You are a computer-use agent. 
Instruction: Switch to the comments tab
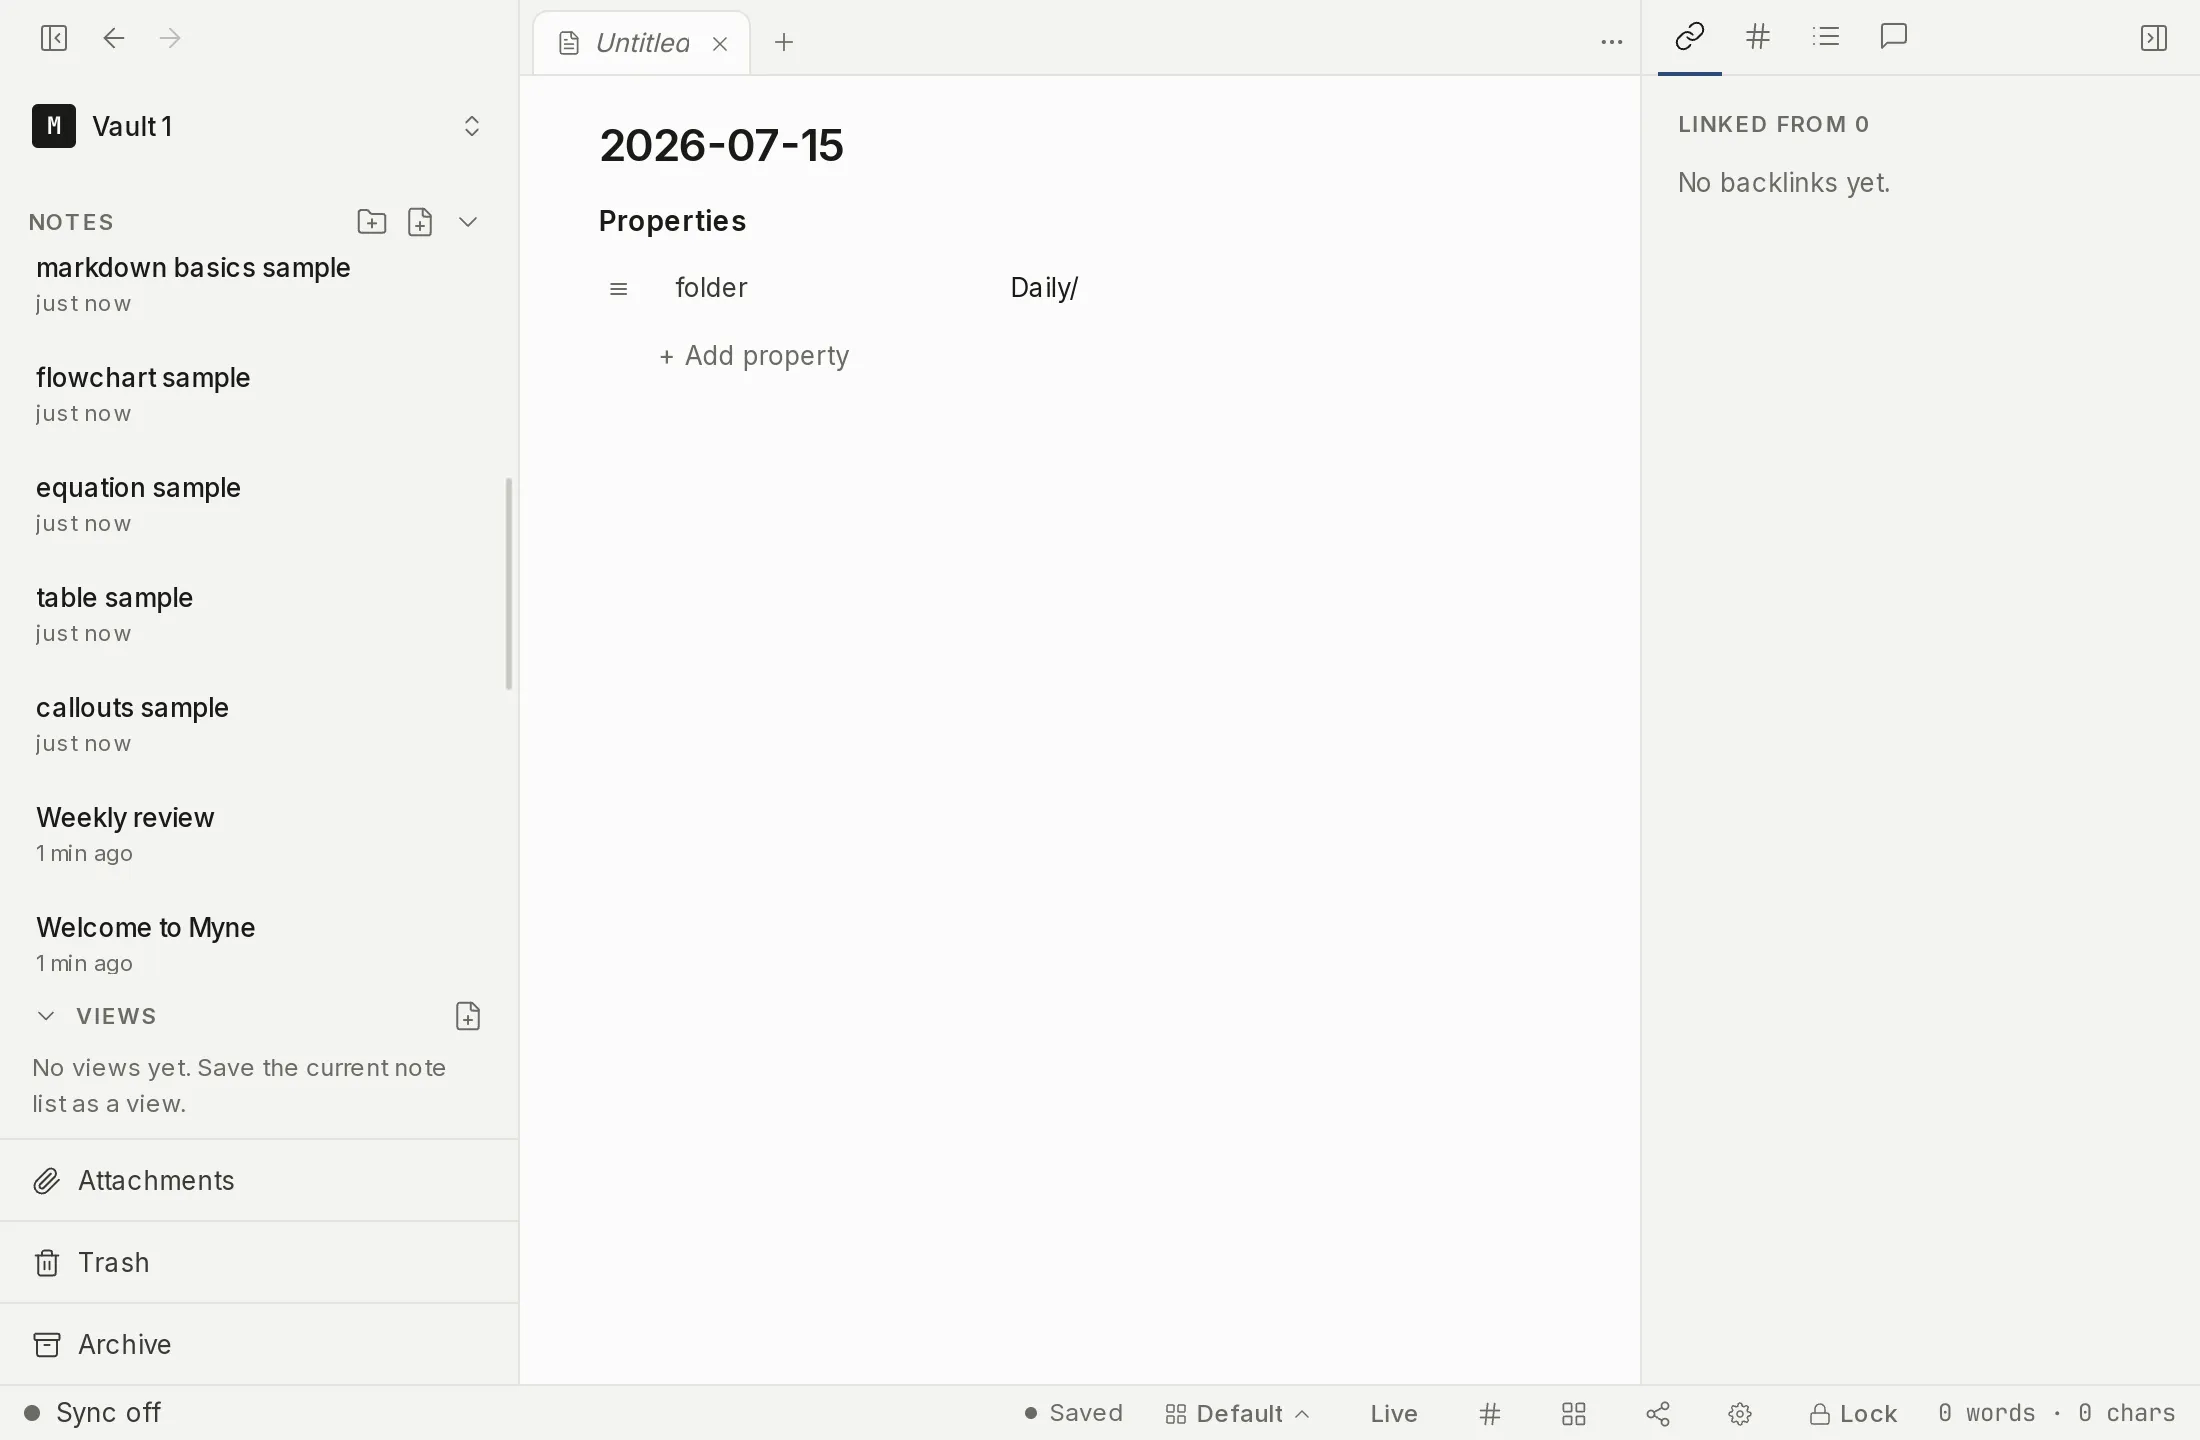(x=1894, y=37)
